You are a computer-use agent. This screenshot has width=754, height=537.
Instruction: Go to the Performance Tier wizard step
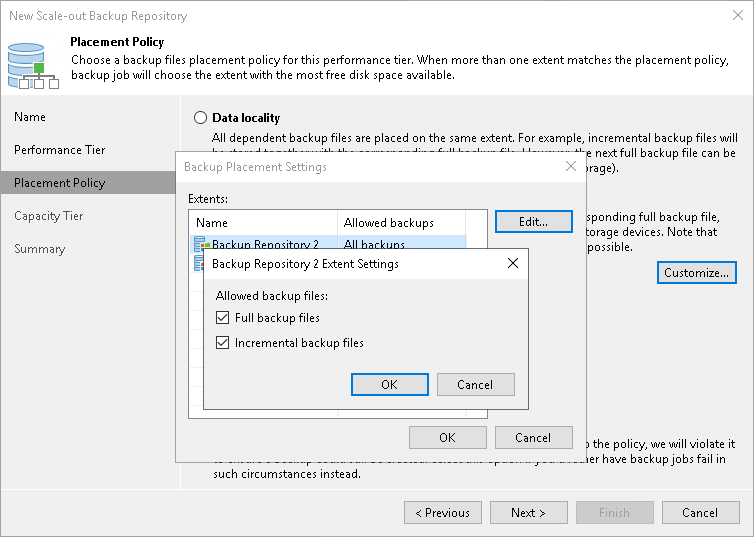pos(60,150)
